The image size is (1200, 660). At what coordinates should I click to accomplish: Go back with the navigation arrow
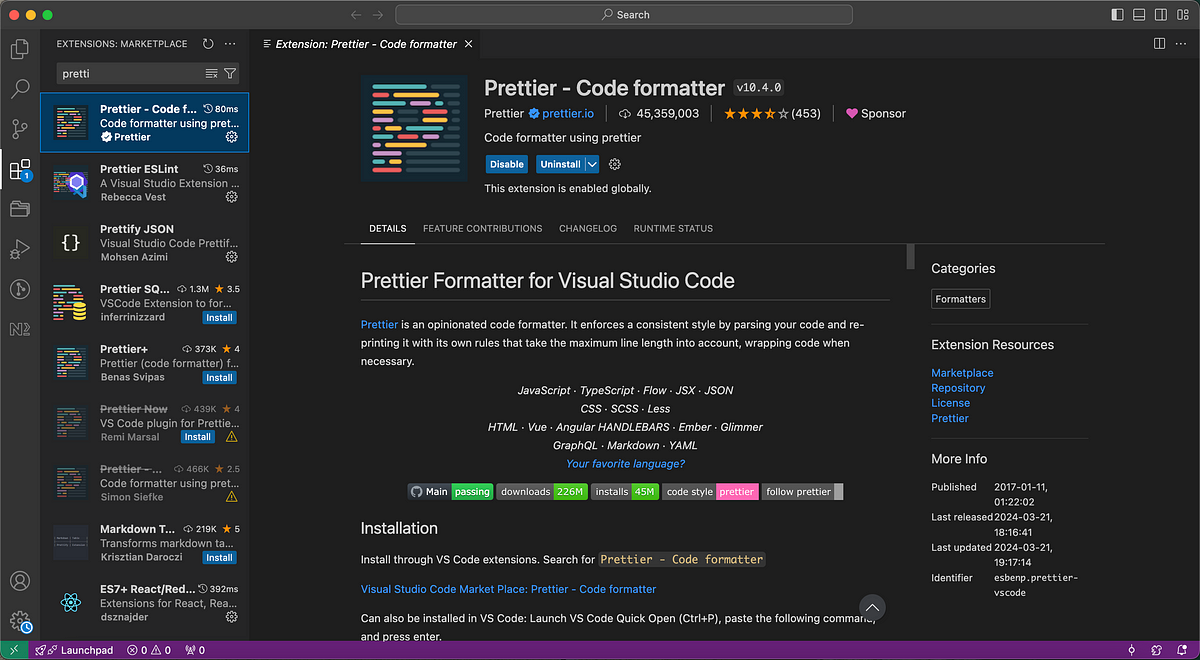pyautogui.click(x=356, y=15)
